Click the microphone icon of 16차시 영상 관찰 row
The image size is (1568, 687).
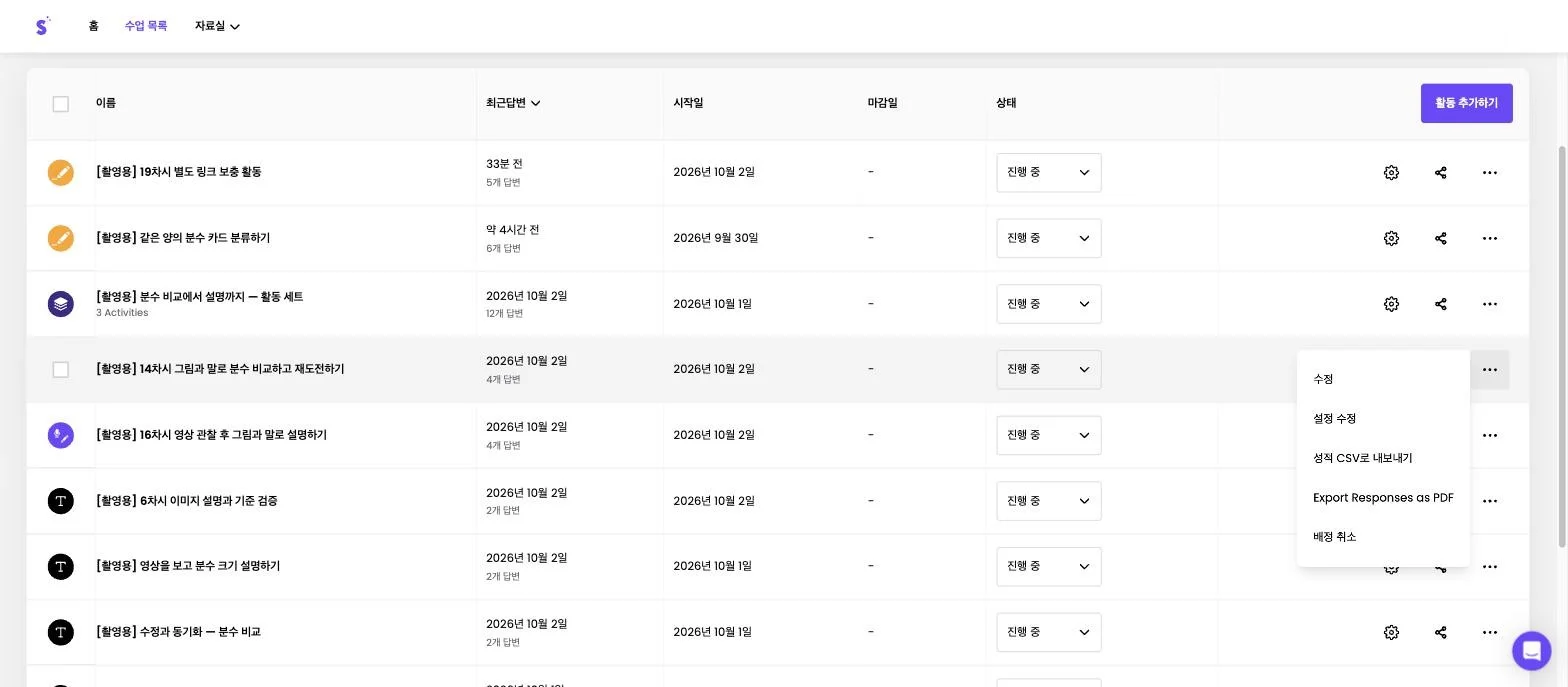tap(61, 436)
